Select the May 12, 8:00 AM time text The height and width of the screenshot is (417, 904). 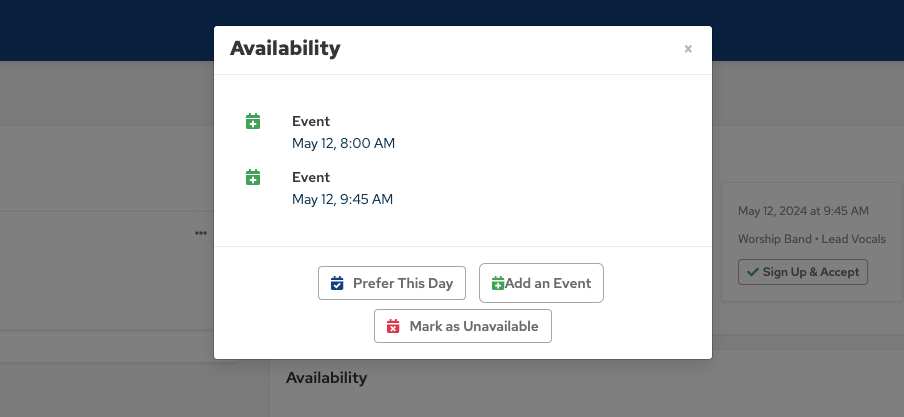coord(343,143)
